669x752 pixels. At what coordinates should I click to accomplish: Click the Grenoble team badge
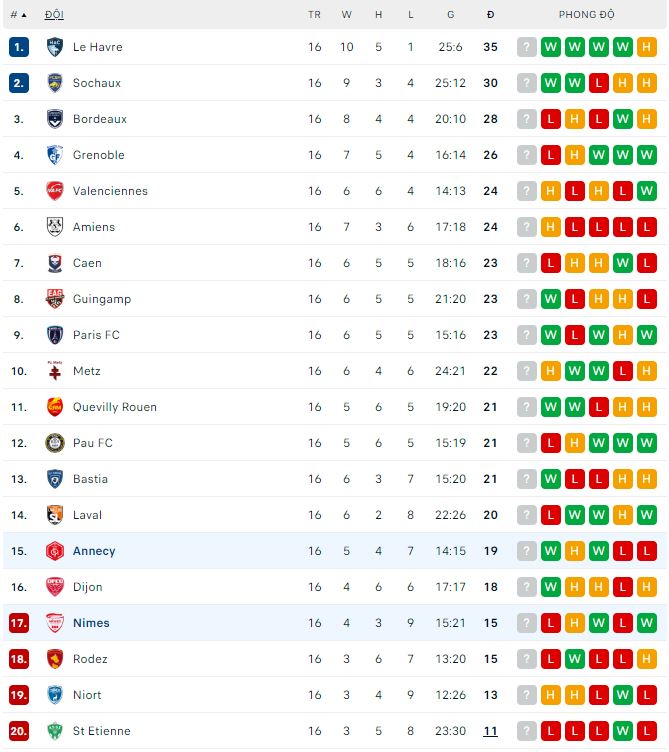(55, 155)
